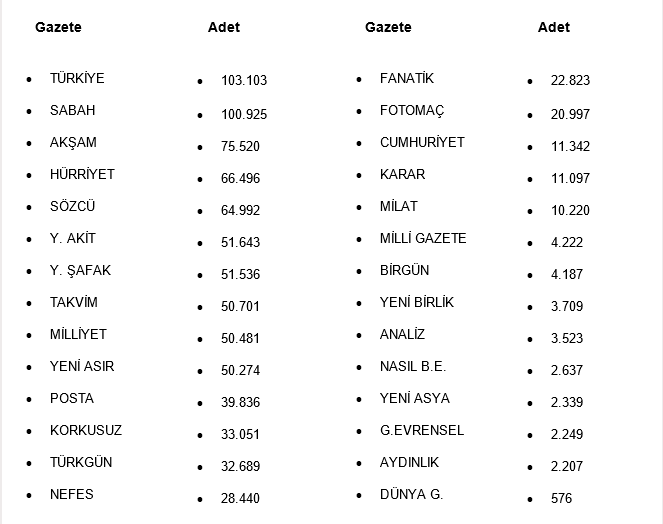Click the HÜRRİYET list item
Screen dimensions: 663x524
[x=82, y=174]
